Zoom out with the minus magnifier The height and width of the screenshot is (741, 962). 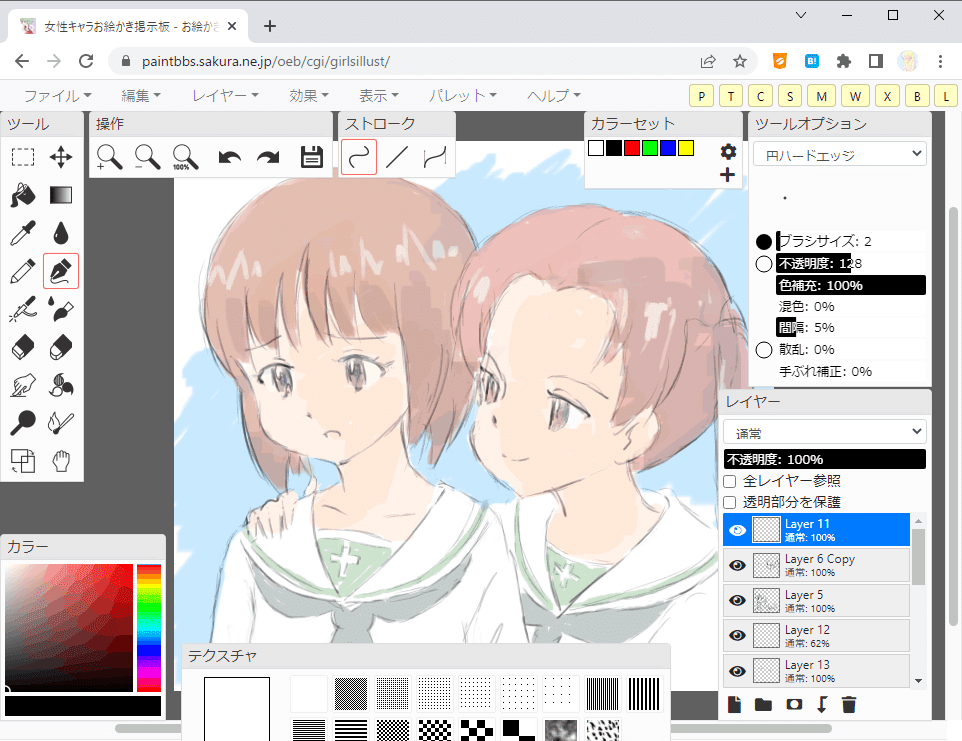click(147, 157)
